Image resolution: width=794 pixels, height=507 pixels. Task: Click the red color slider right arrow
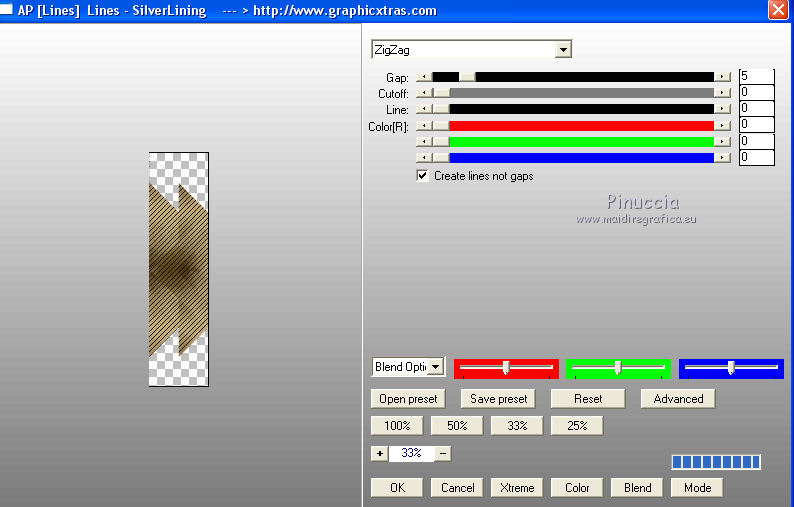pos(722,126)
